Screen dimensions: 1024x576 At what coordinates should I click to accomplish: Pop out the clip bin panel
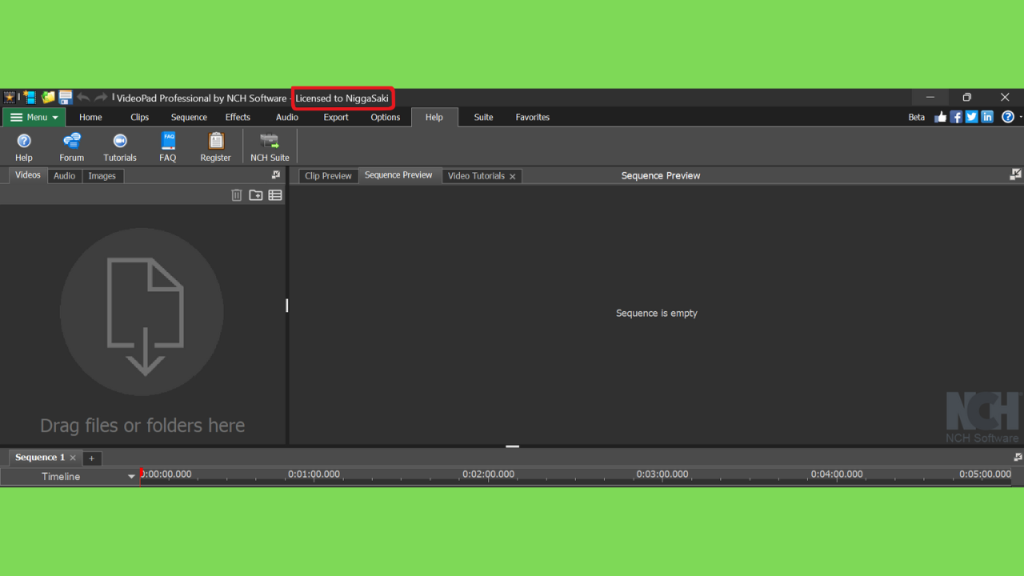tap(276, 175)
